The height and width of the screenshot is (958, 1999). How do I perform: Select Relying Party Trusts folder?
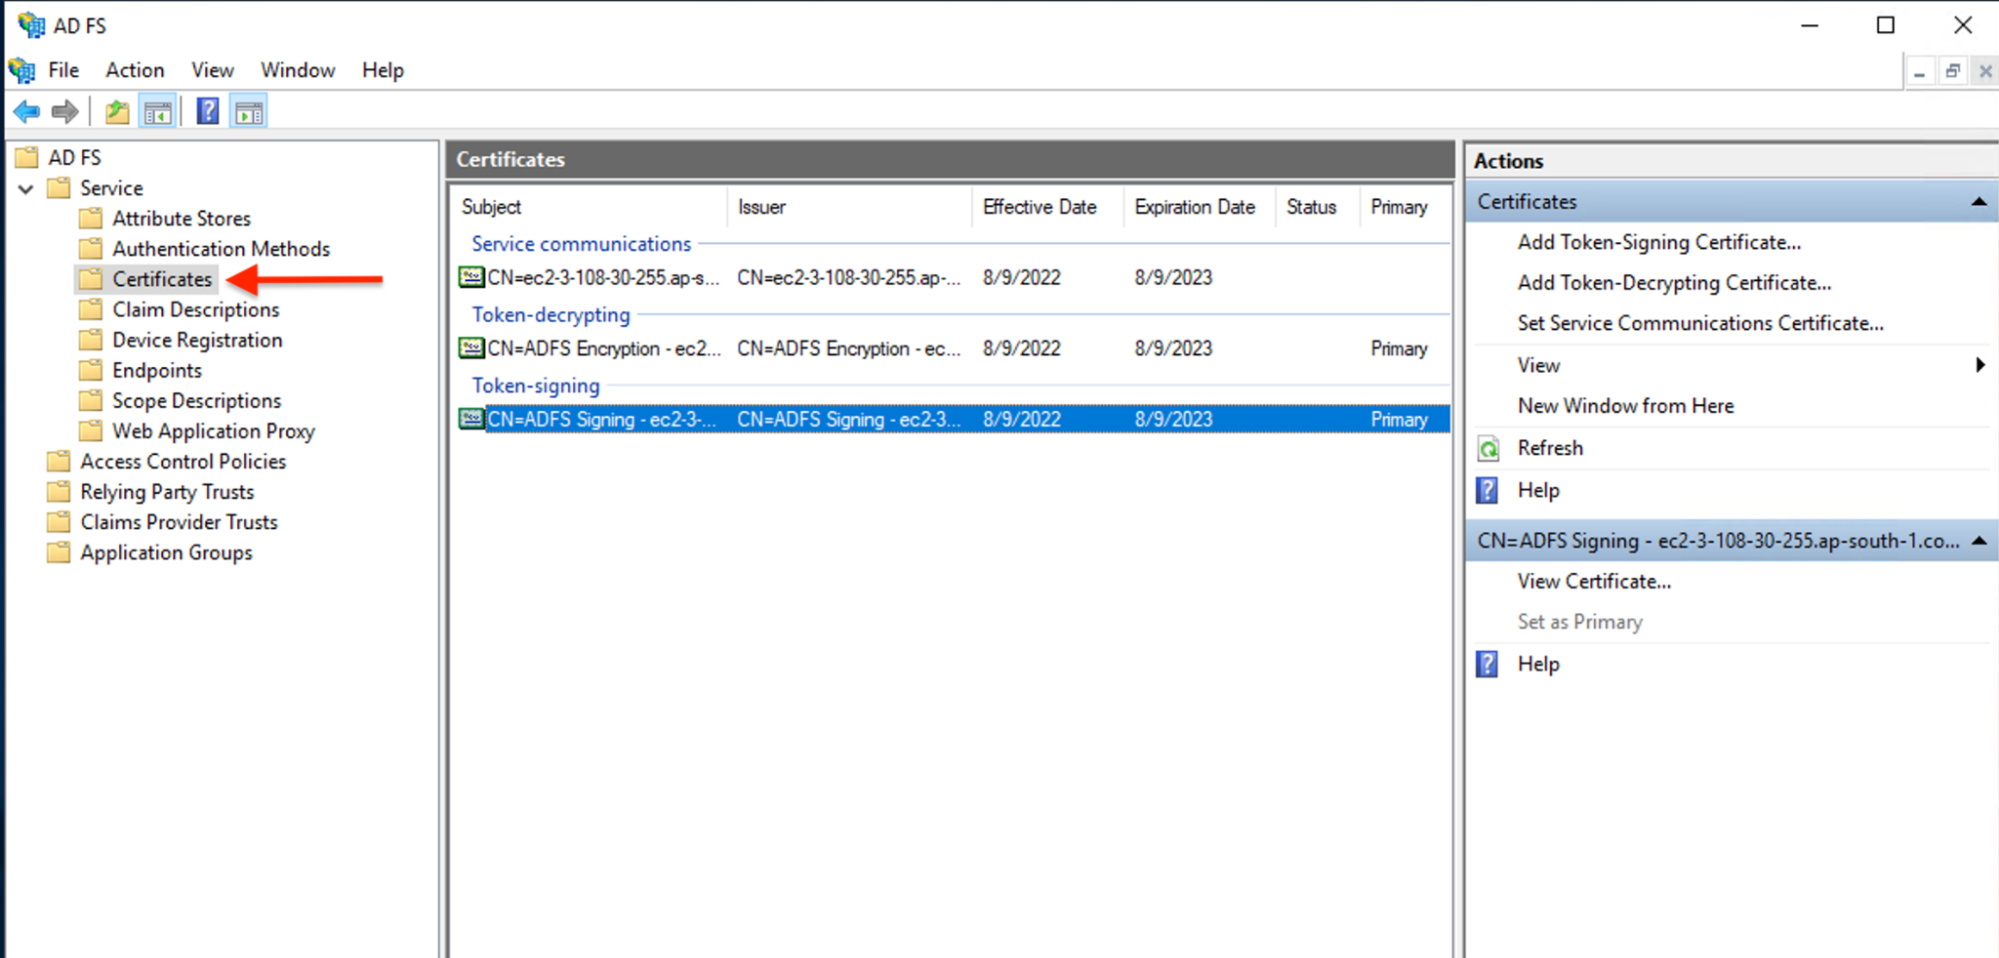[167, 492]
